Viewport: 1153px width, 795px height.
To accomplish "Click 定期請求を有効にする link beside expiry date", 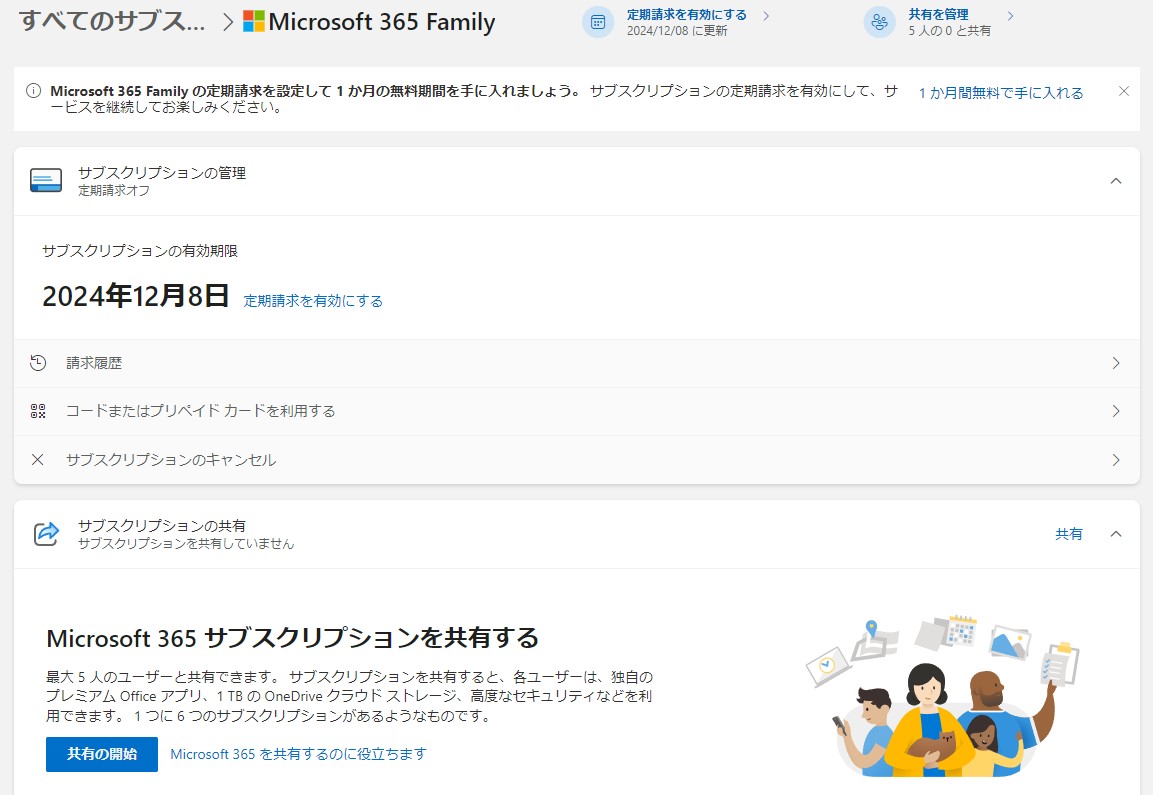I will (x=313, y=301).
